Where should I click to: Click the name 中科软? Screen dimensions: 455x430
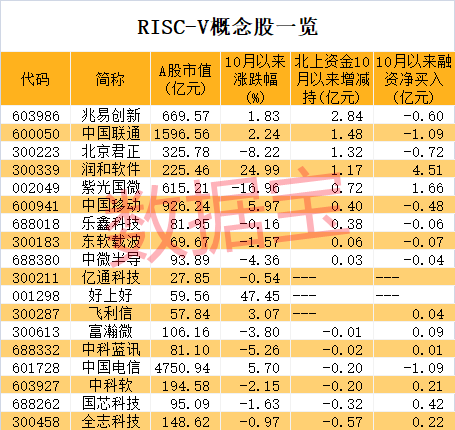point(111,385)
